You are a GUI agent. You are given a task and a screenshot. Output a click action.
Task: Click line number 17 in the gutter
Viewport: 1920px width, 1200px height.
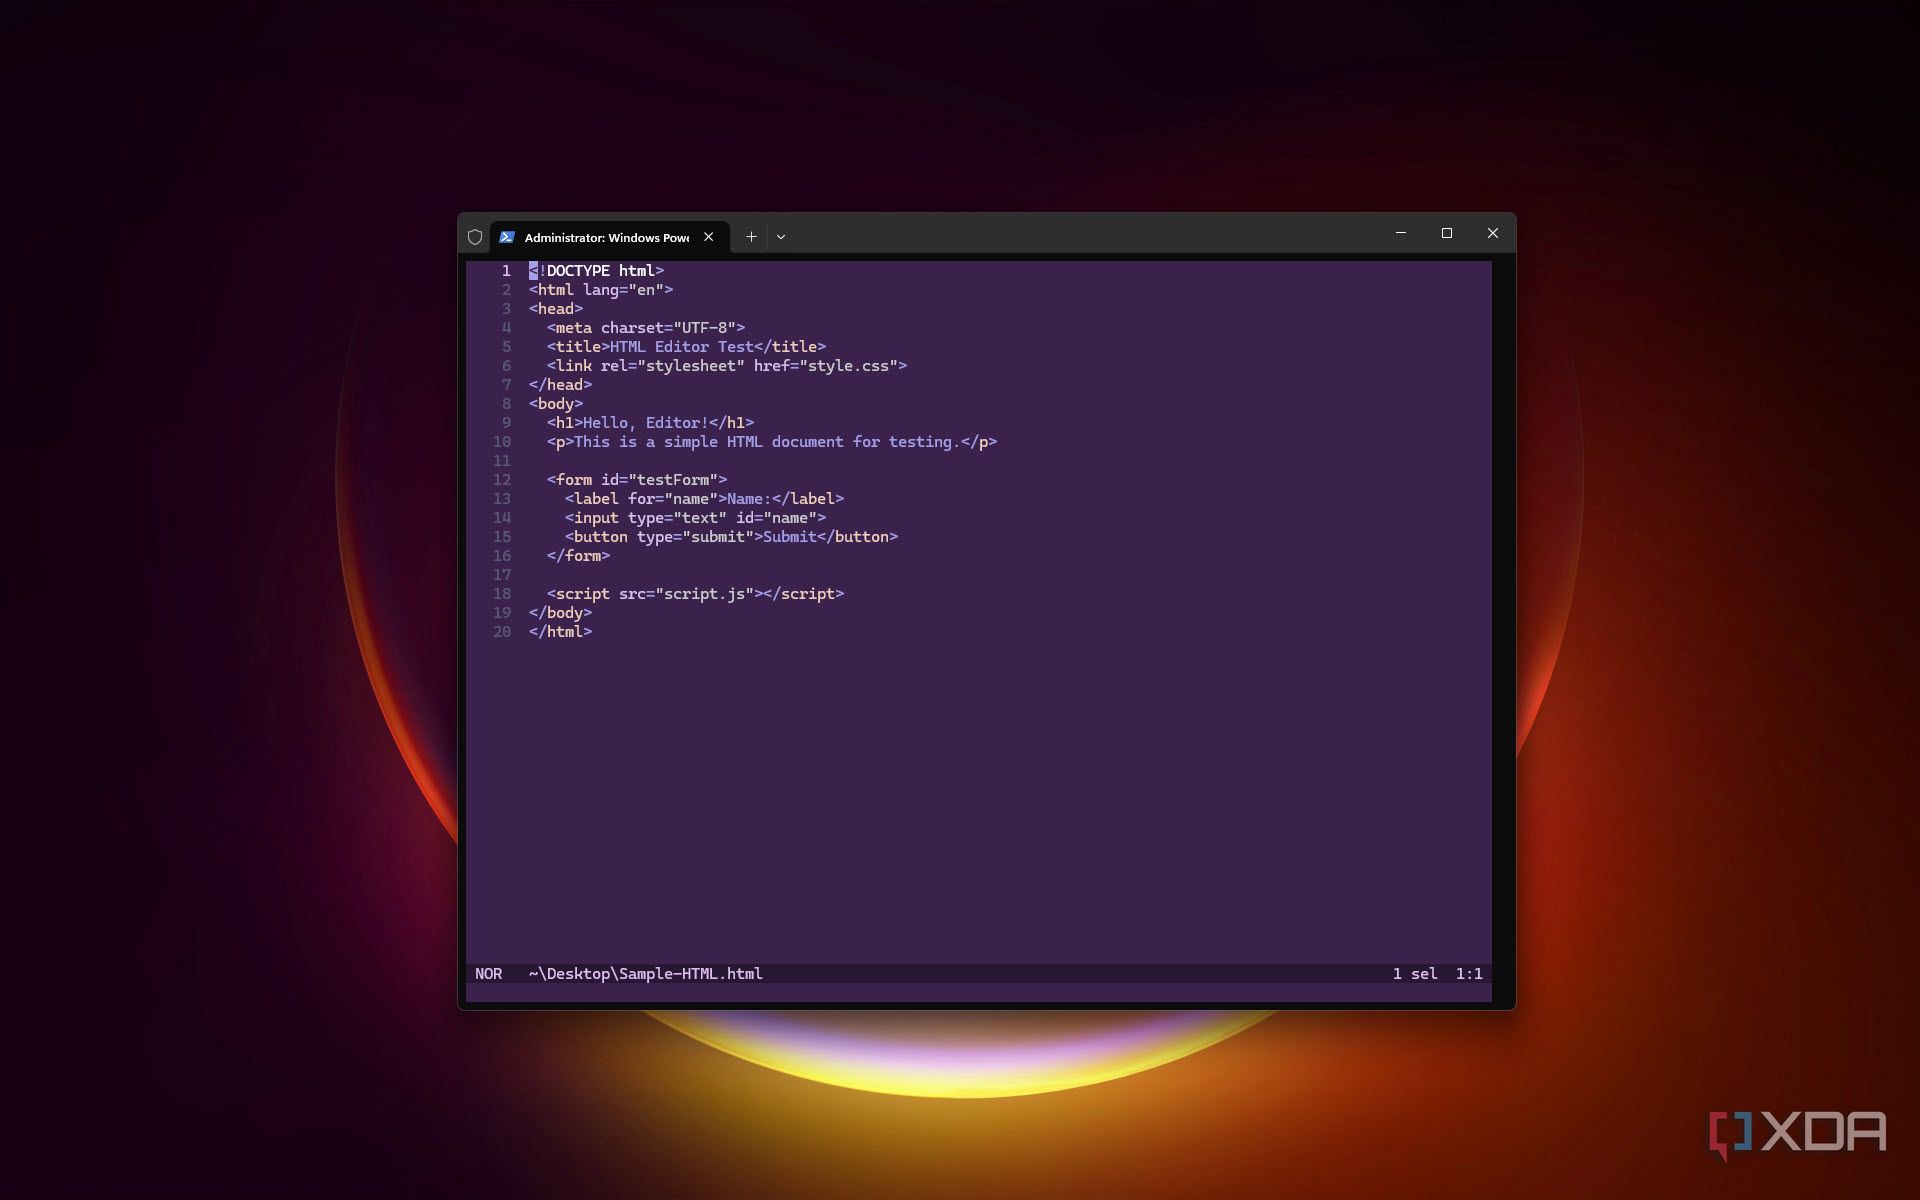pos(502,575)
